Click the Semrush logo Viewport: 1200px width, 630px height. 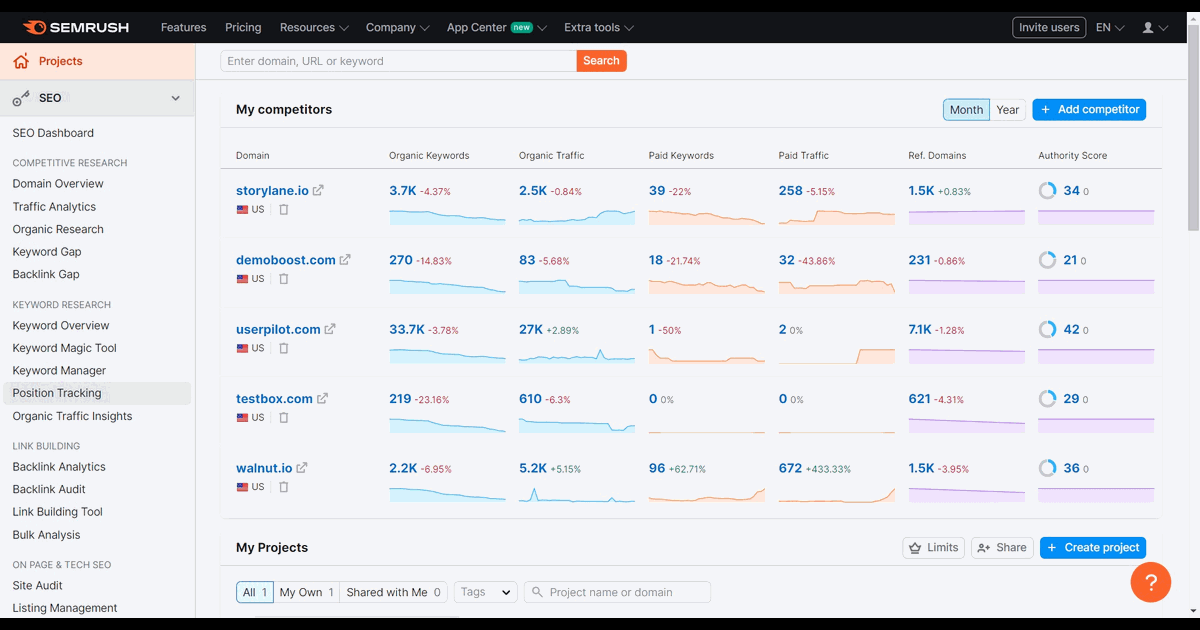(x=76, y=28)
